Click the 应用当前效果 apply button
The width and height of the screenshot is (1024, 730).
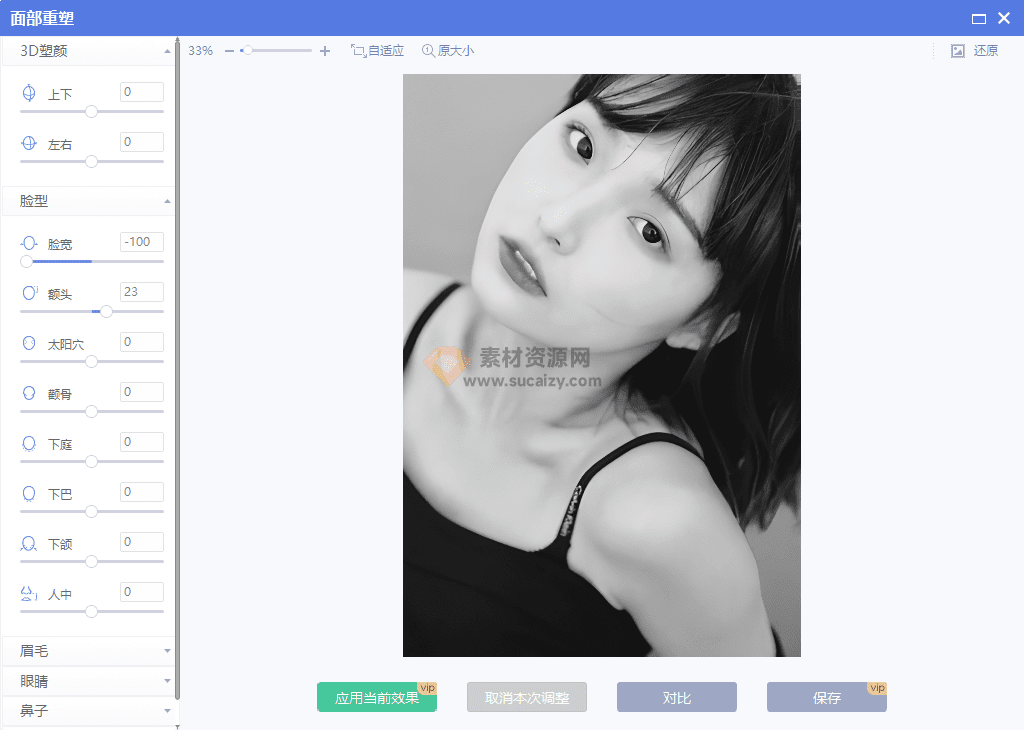[377, 696]
